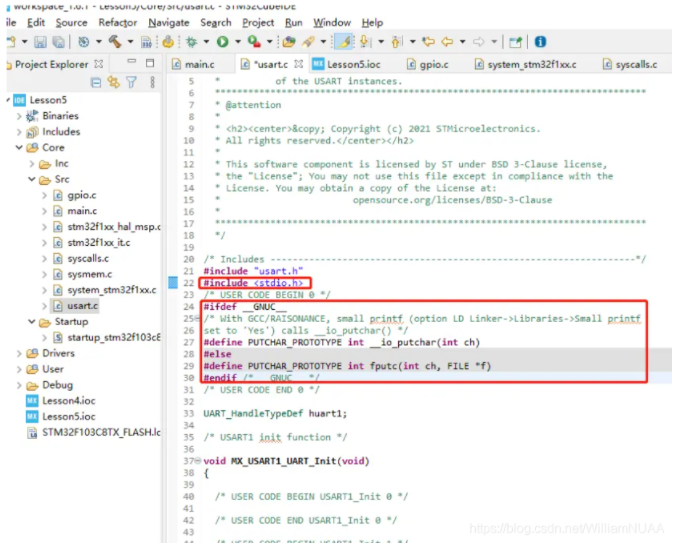Collapse the Core folder
The width and height of the screenshot is (680, 558).
click(x=19, y=148)
